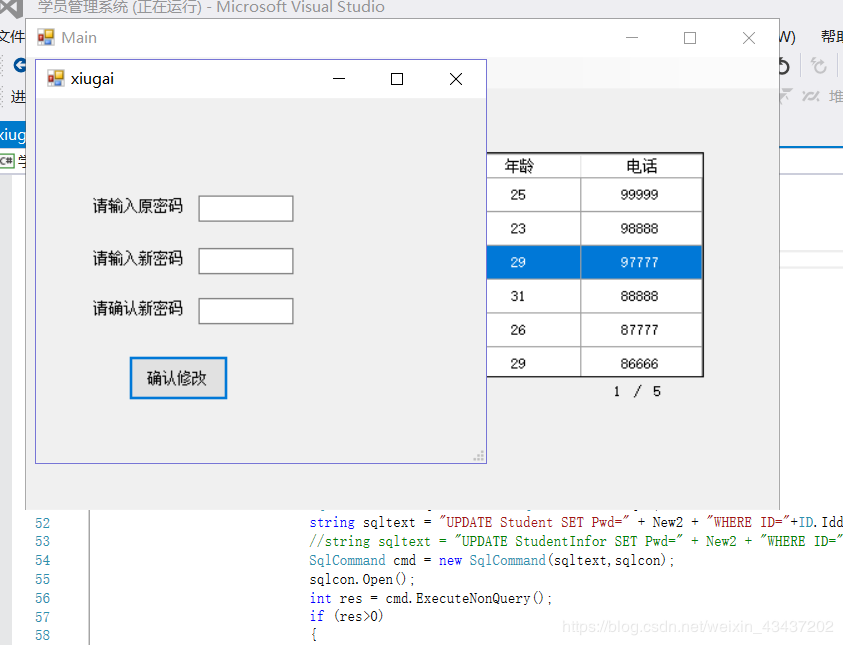Open the 文件 menu in Visual Studio
Screen dimensions: 843x645
point(12,37)
